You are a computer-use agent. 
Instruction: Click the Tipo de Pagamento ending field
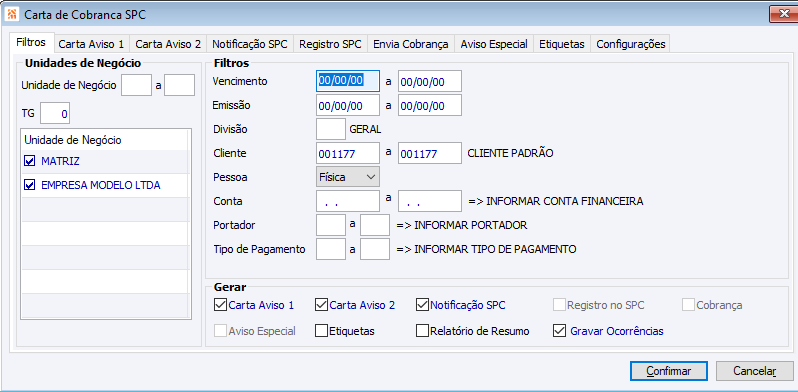click(x=375, y=249)
